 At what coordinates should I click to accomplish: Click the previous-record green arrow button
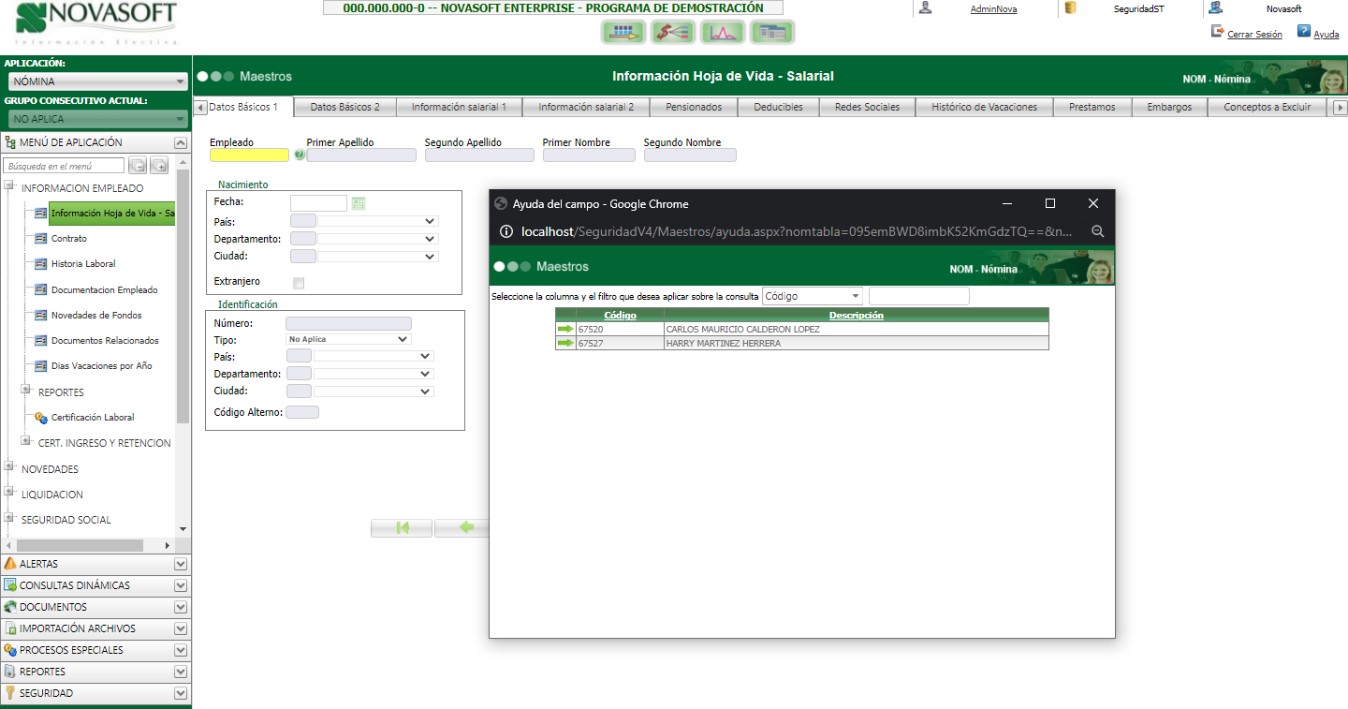[x=462, y=528]
